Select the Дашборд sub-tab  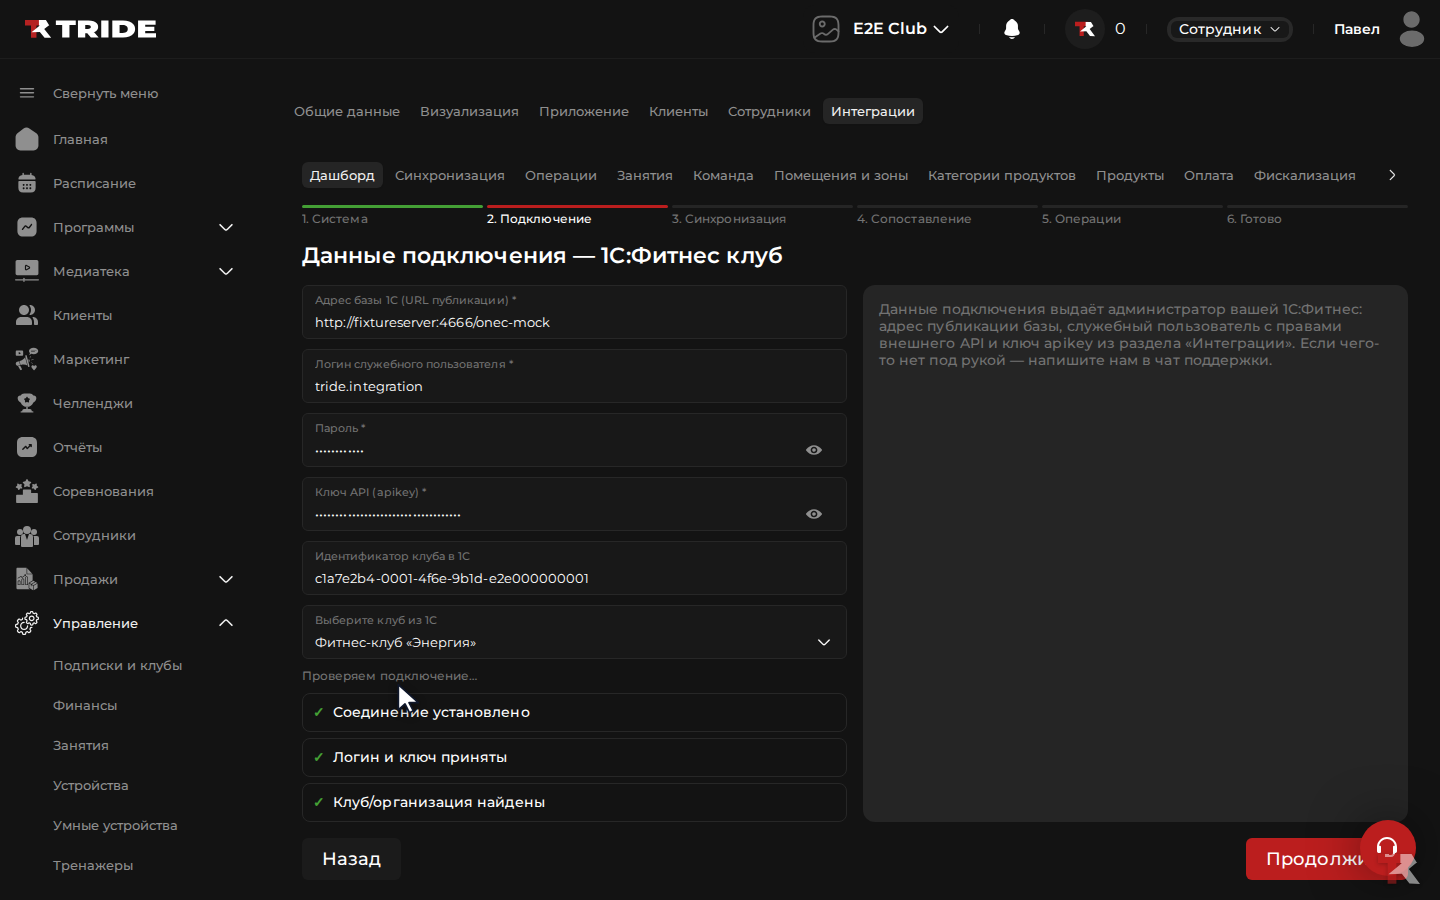click(342, 175)
